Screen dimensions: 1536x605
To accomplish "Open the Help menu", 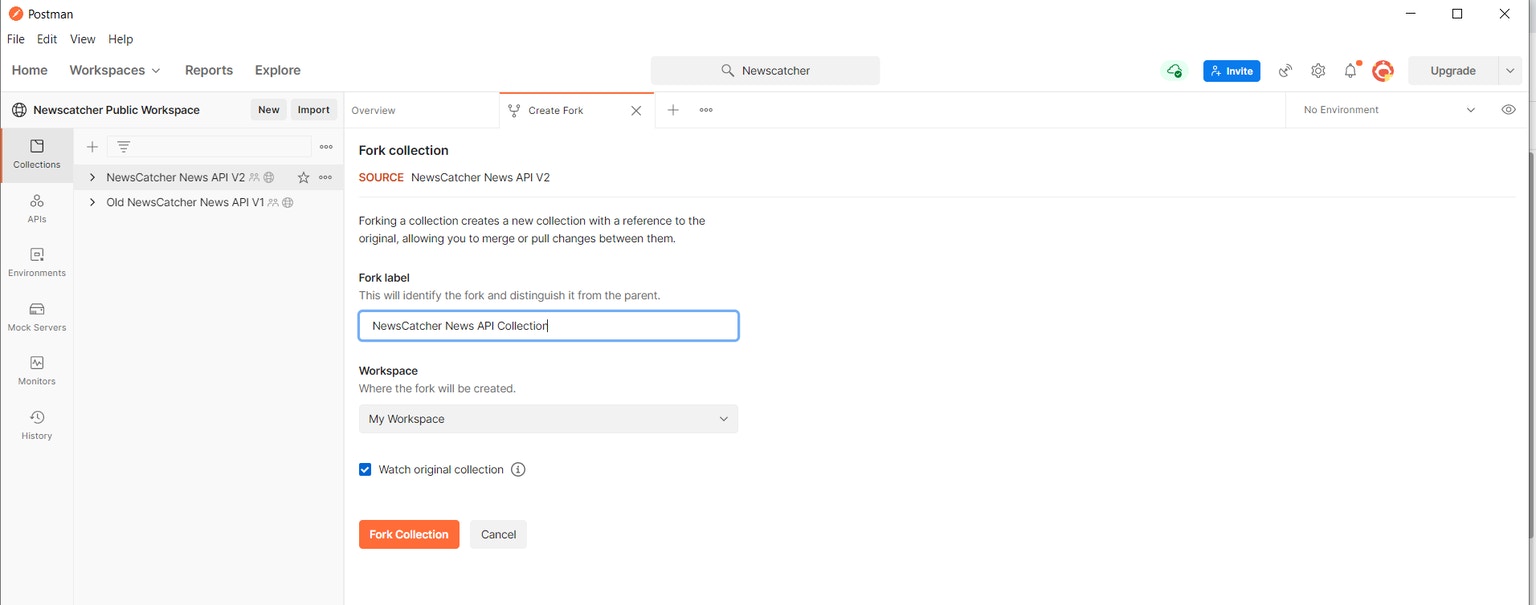I will coord(121,39).
